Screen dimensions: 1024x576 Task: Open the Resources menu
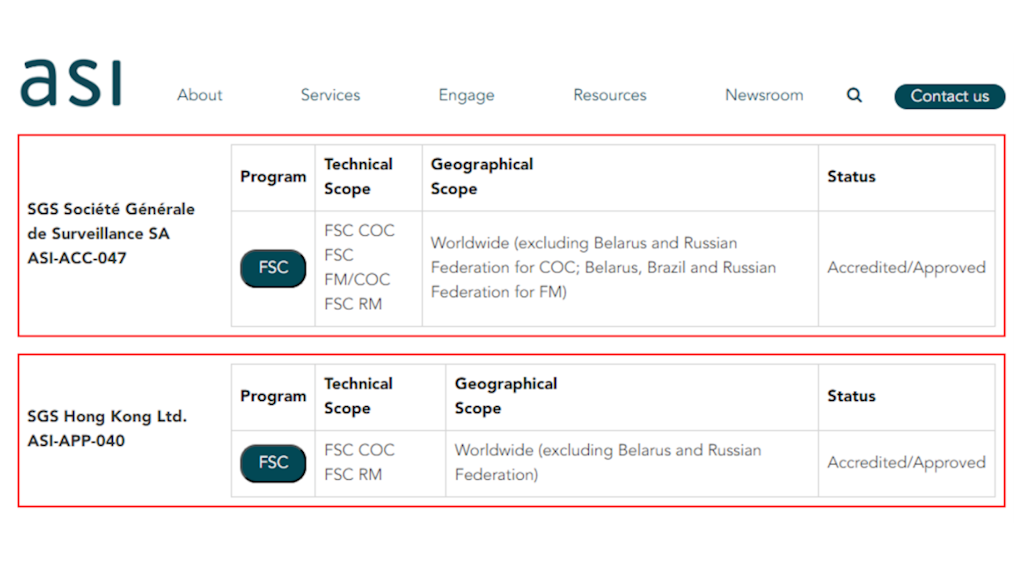pyautogui.click(x=609, y=94)
